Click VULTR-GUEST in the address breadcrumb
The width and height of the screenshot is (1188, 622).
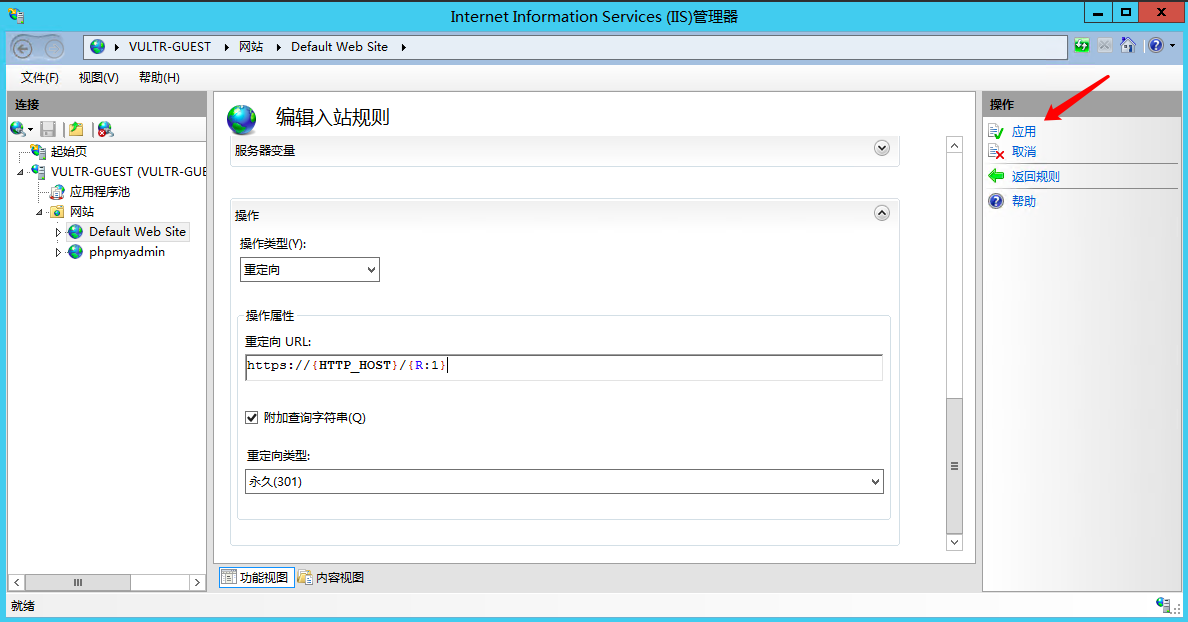click(x=170, y=47)
